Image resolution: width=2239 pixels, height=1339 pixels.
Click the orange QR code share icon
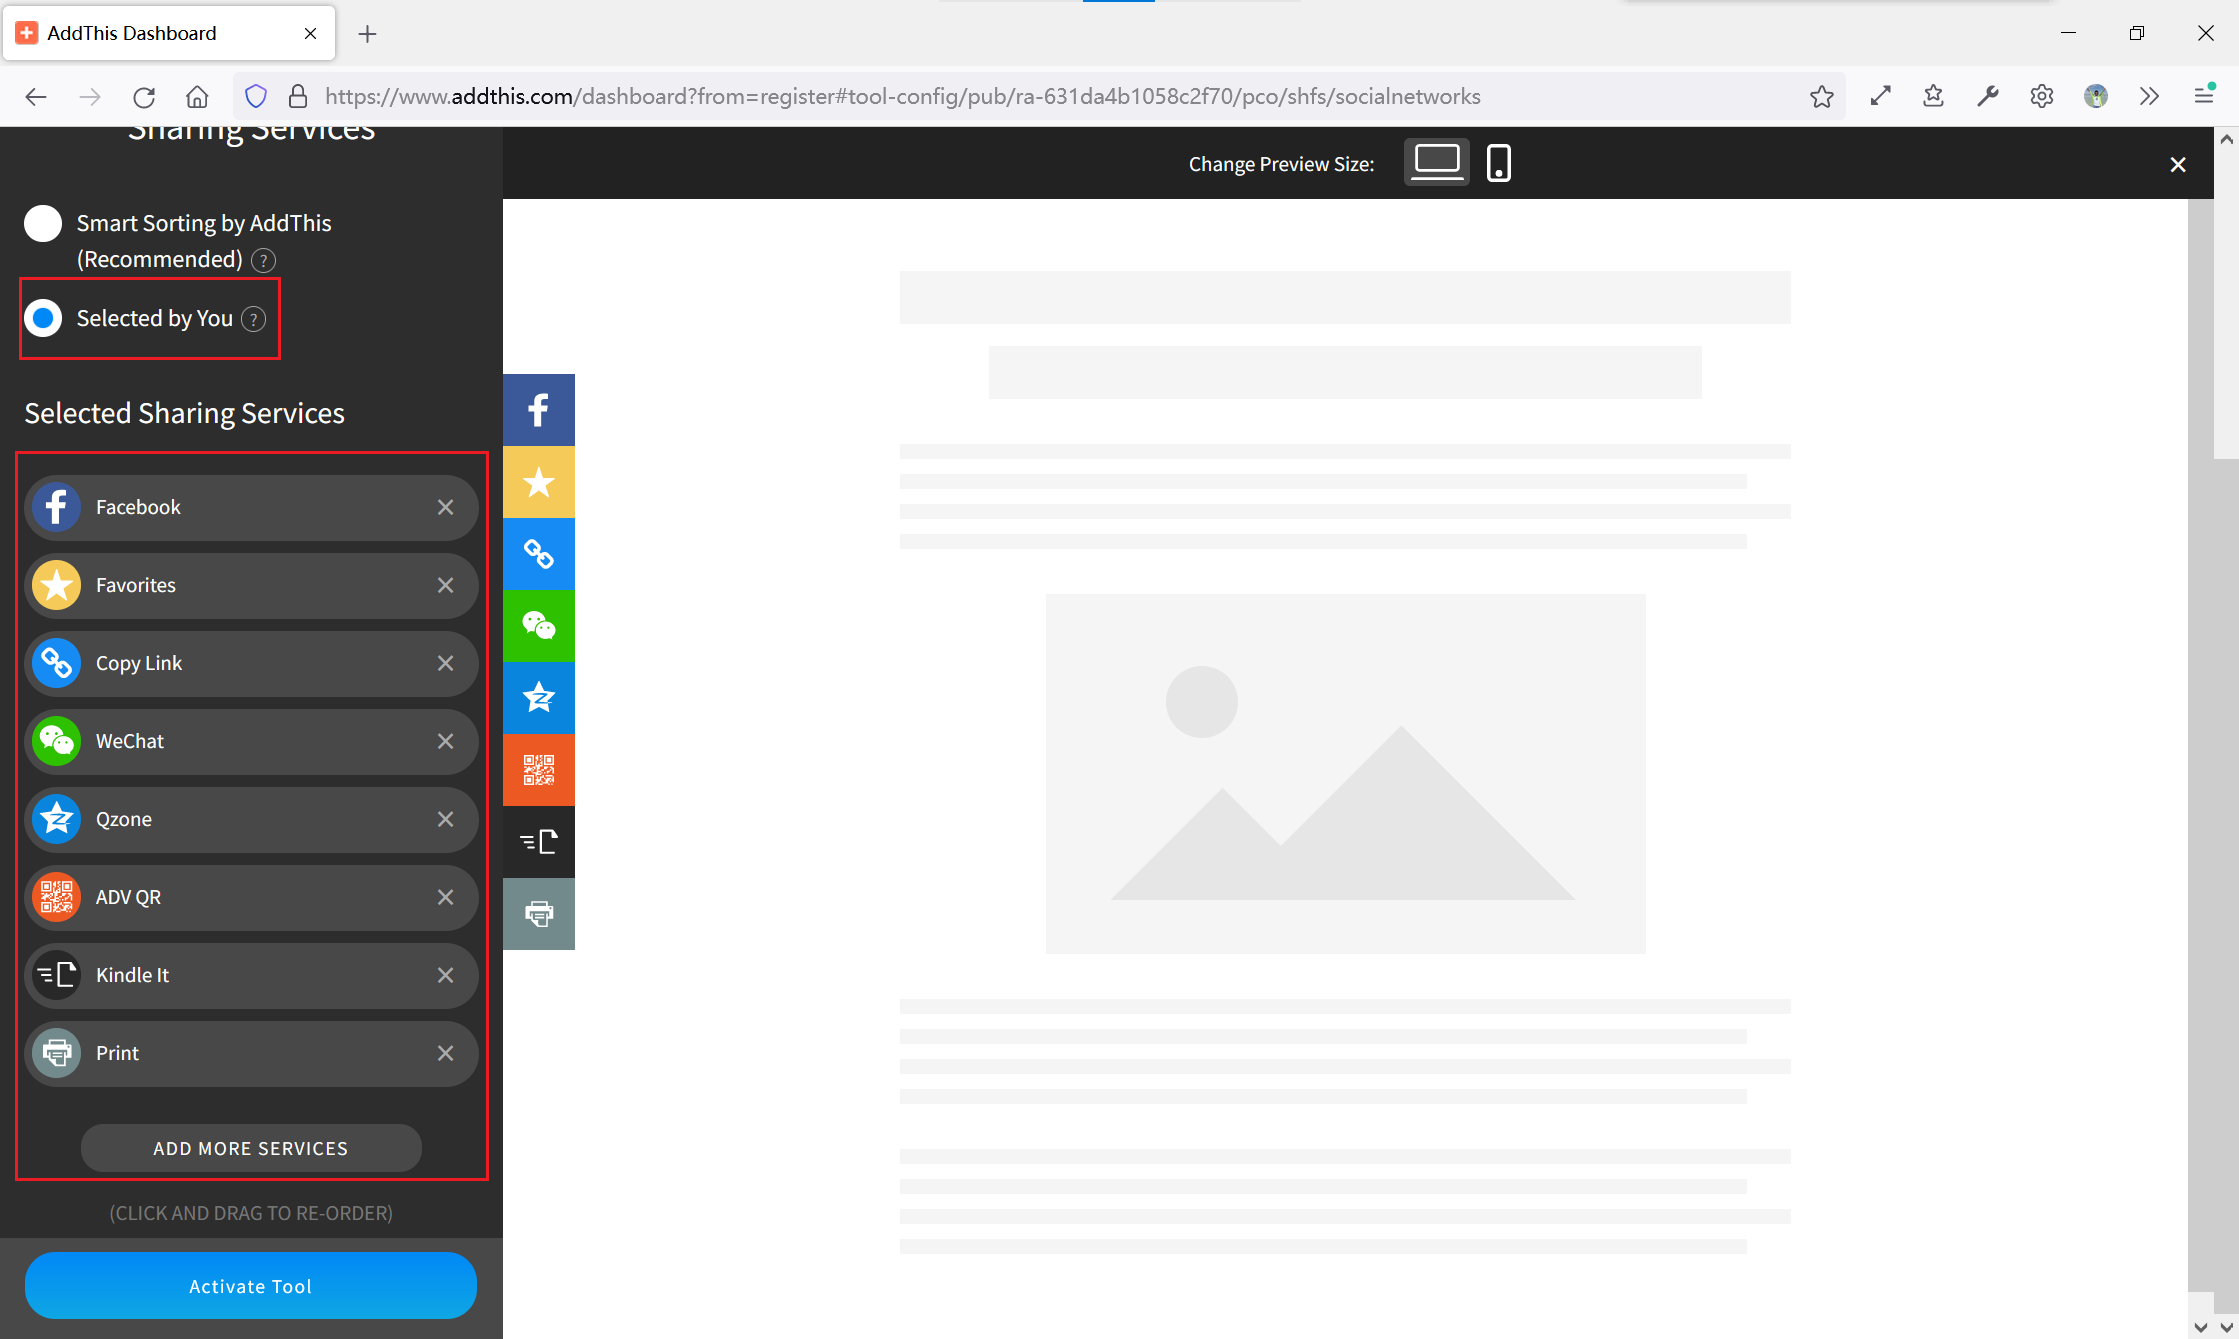click(538, 770)
